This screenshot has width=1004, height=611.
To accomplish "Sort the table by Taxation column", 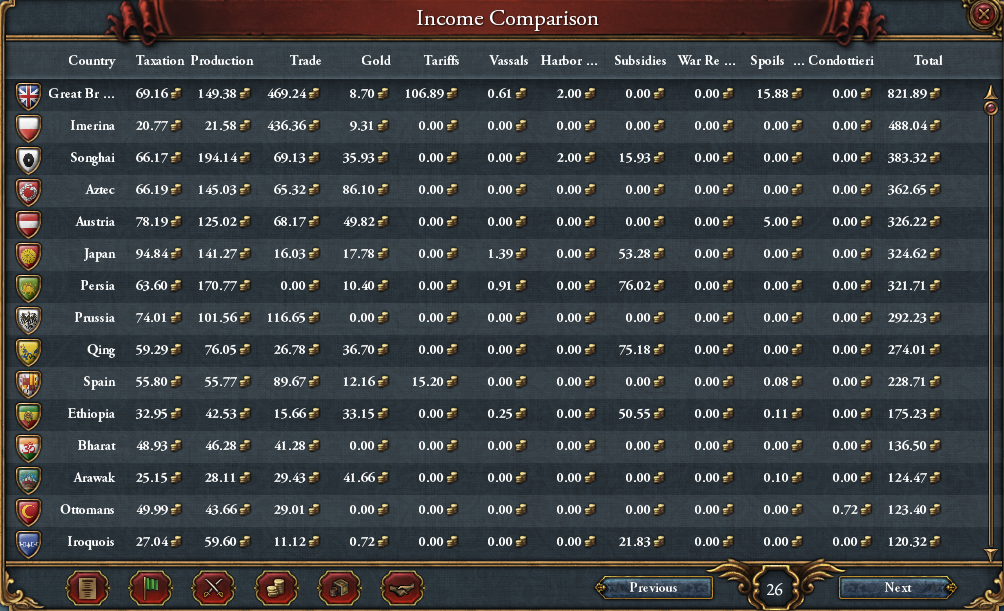I will (159, 60).
